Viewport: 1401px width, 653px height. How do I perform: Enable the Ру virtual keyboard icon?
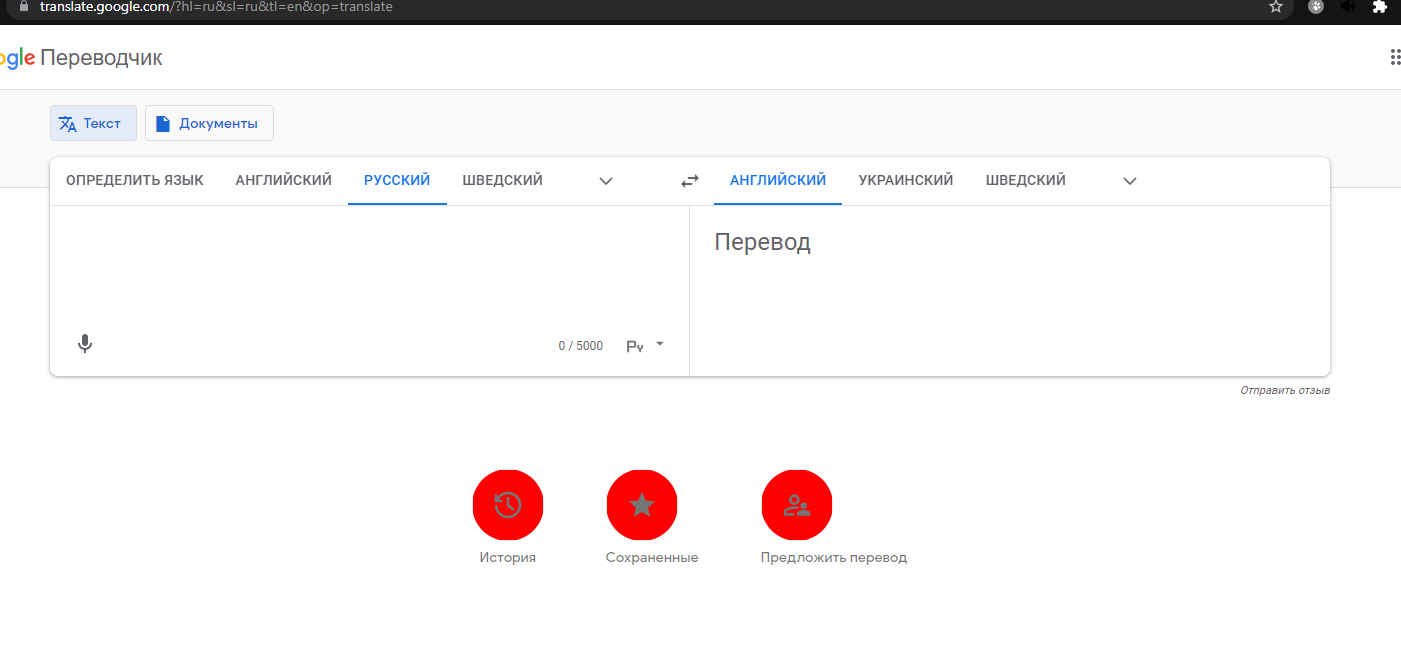click(x=635, y=346)
